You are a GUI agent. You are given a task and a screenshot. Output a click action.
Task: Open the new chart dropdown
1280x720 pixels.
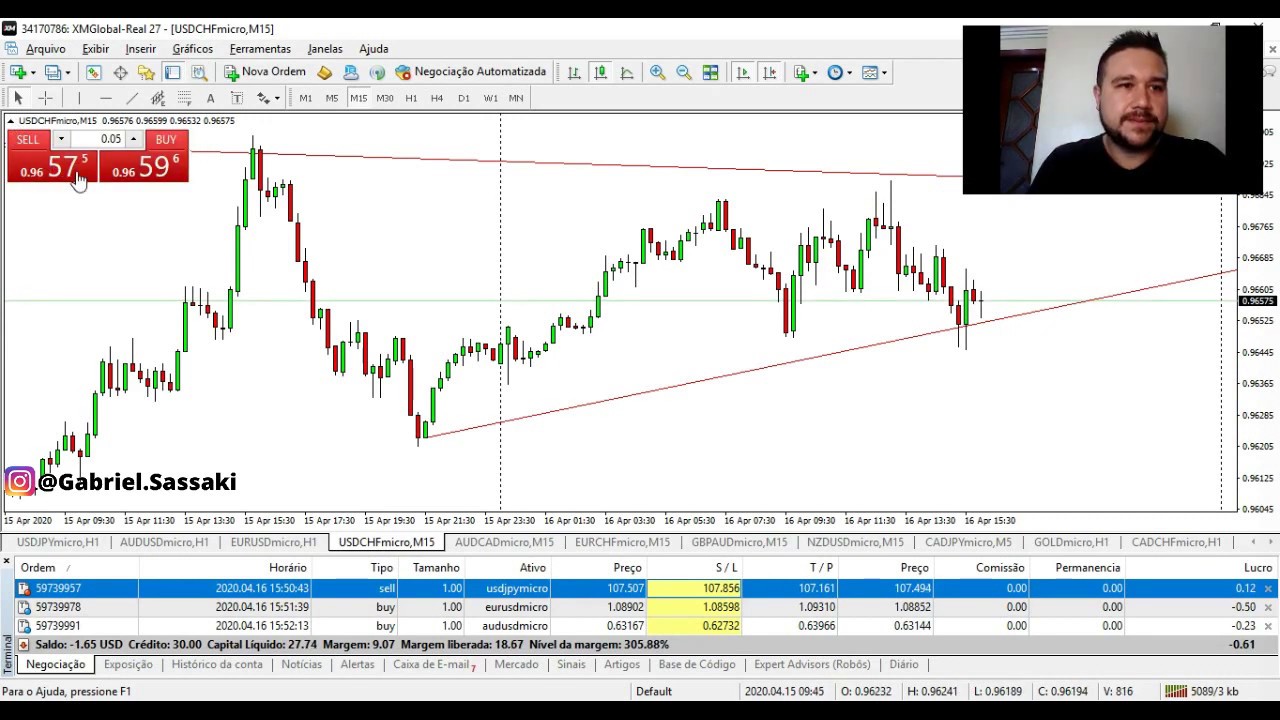tap(22, 72)
